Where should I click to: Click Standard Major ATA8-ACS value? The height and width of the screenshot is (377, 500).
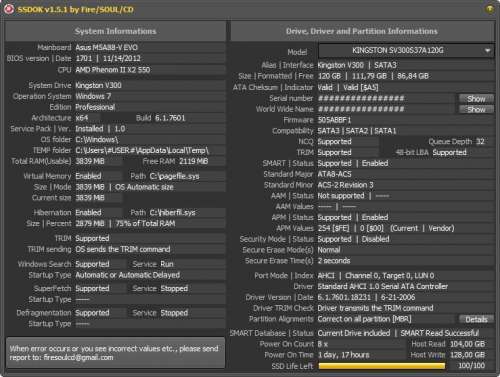point(334,174)
